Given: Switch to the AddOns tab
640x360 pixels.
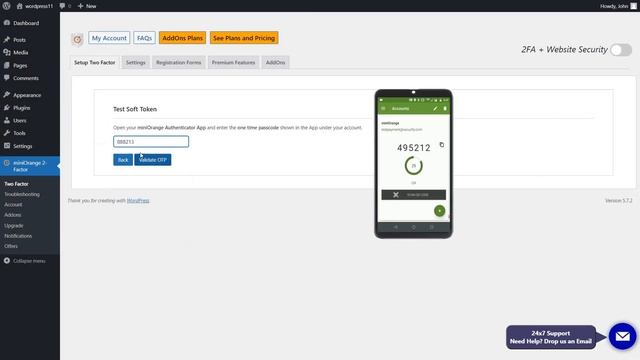Looking at the screenshot, I should click(x=276, y=62).
